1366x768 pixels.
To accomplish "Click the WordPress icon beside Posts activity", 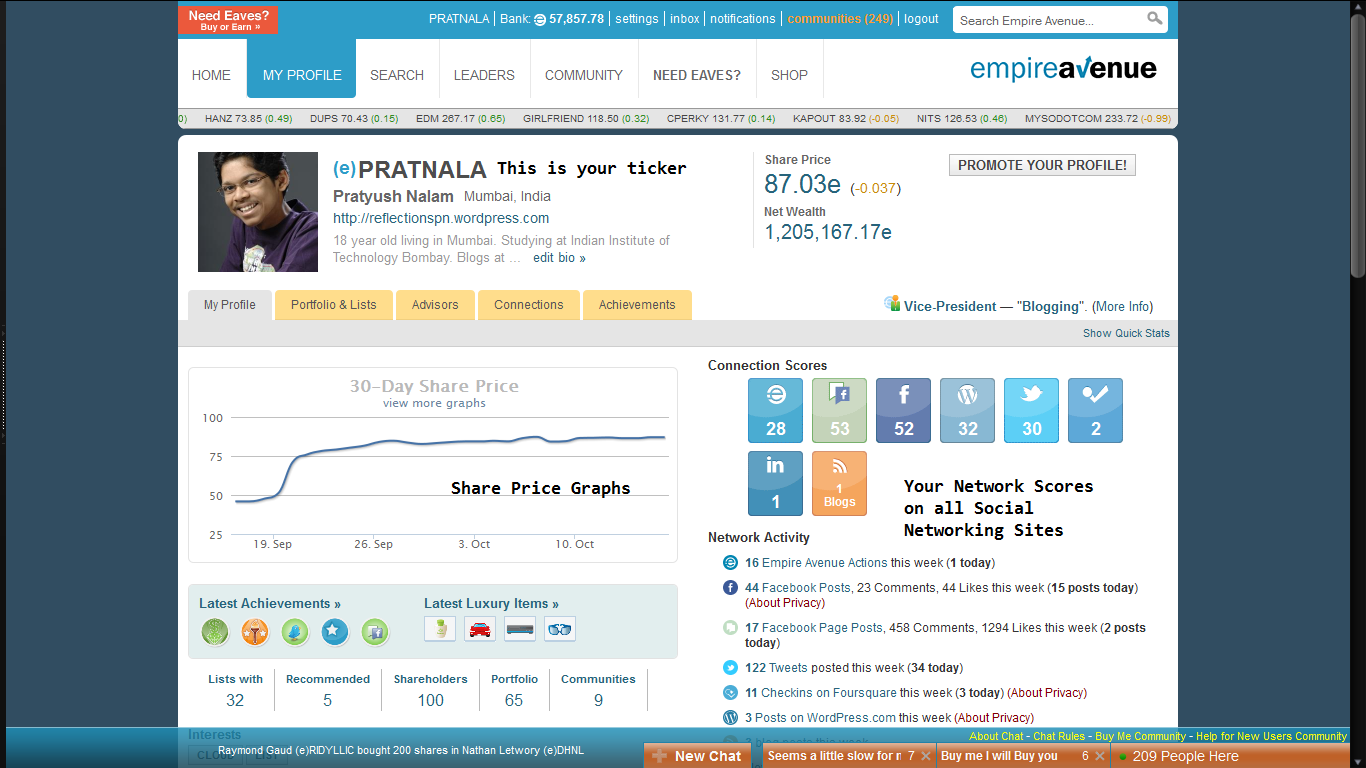I will click(730, 718).
